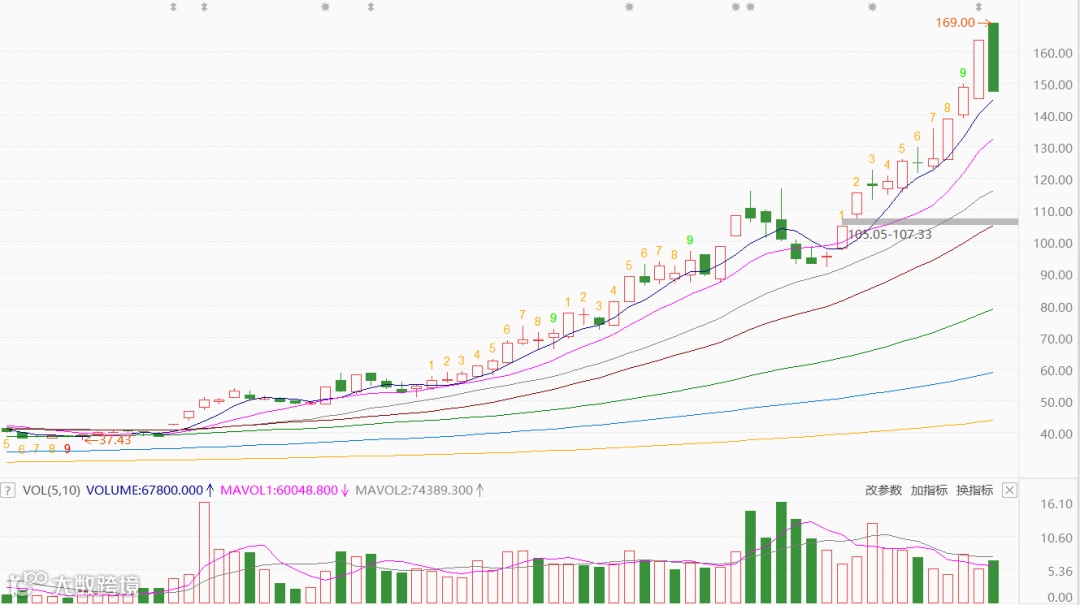The width and height of the screenshot is (1080, 605).
Task: Click the 100.00 price axis label
Action: click(1053, 243)
